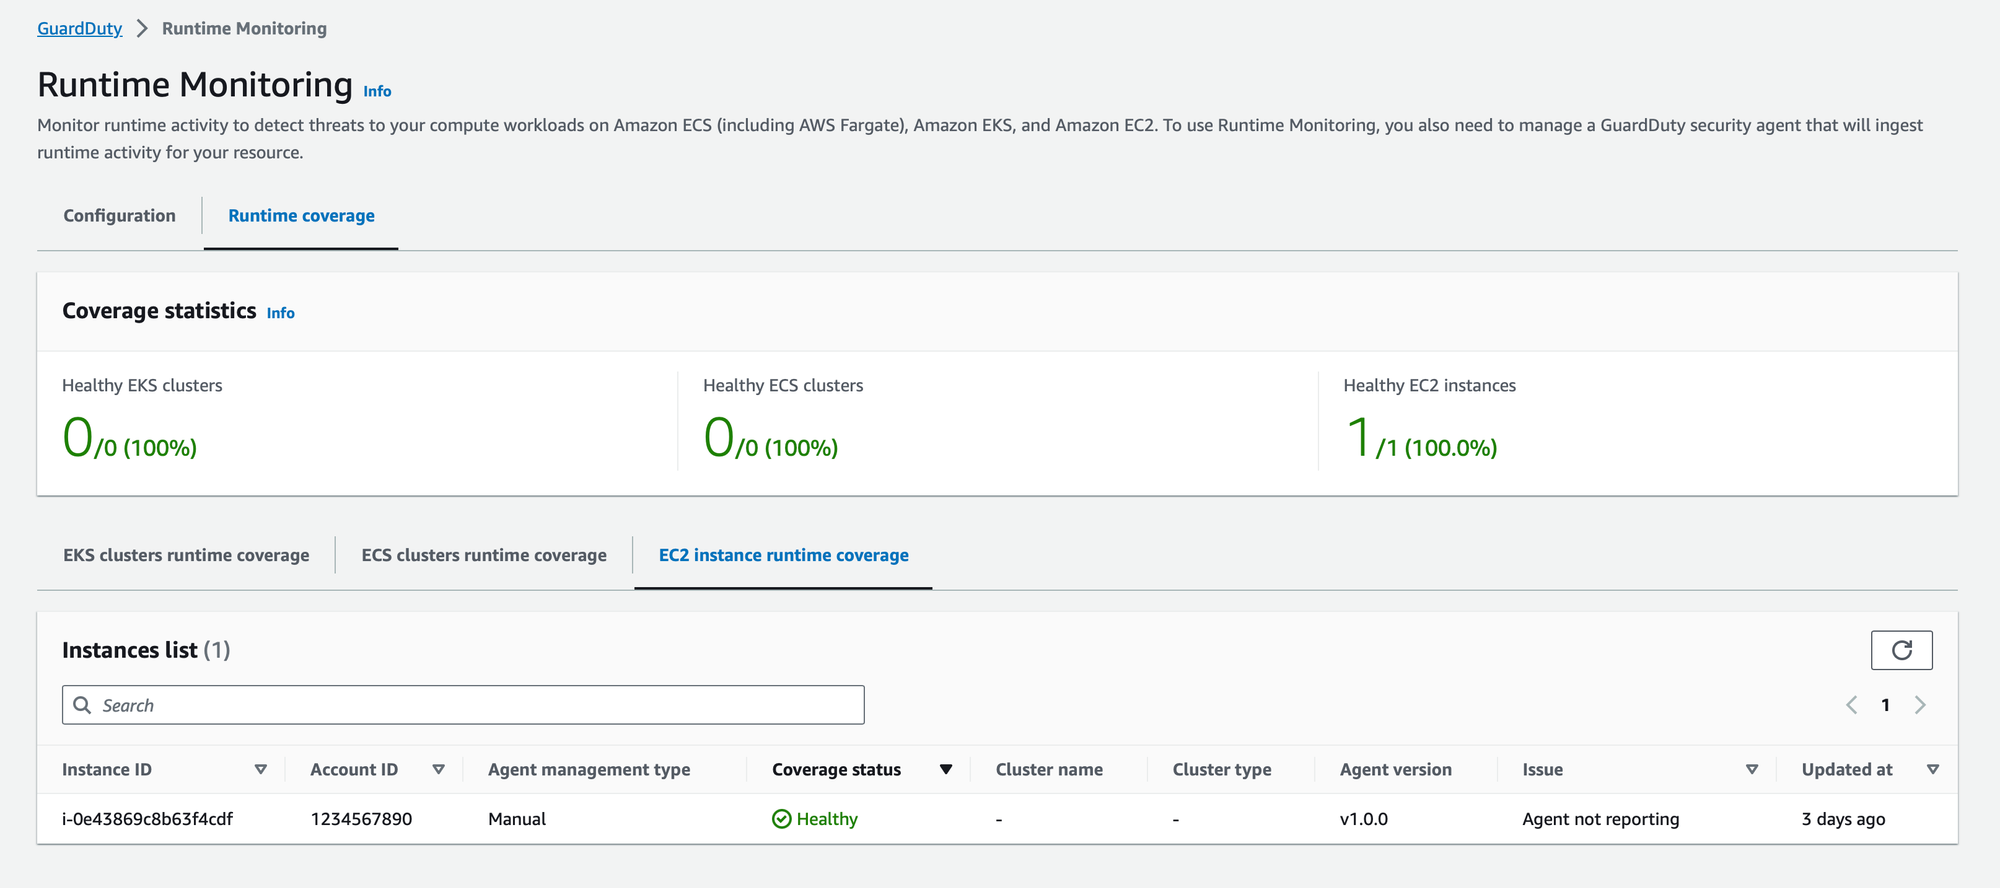Click the Agent management type header
The image size is (2000, 888).
[589, 769]
